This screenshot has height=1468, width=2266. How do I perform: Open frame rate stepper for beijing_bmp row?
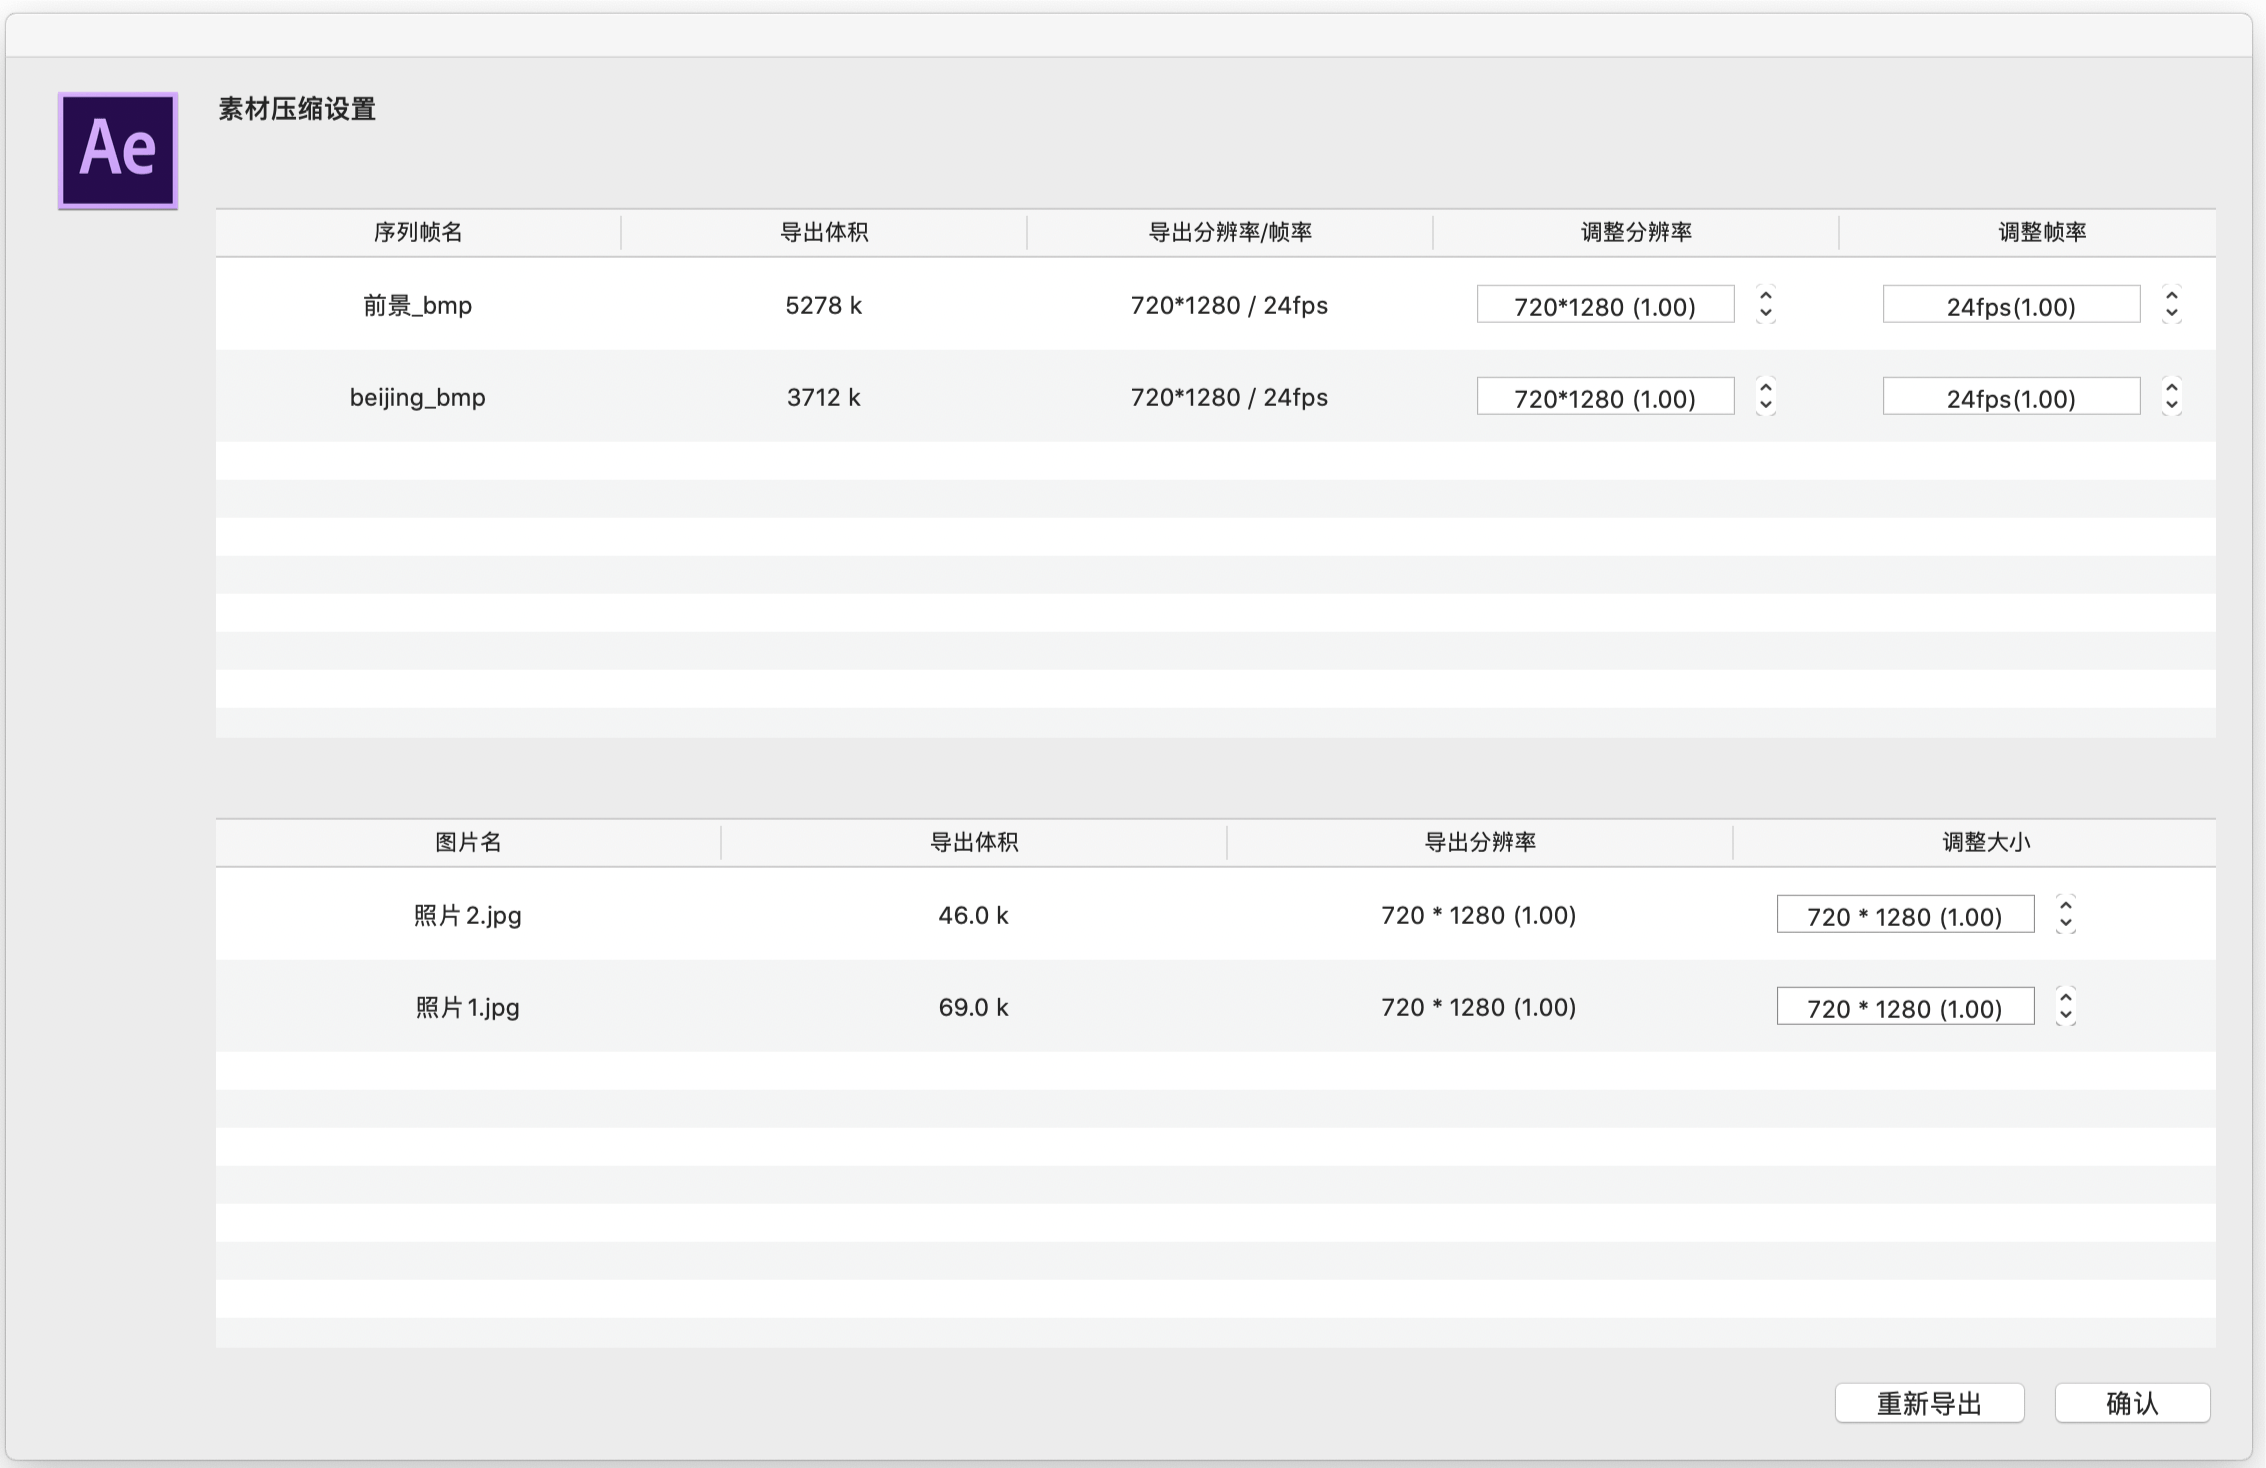point(2171,397)
